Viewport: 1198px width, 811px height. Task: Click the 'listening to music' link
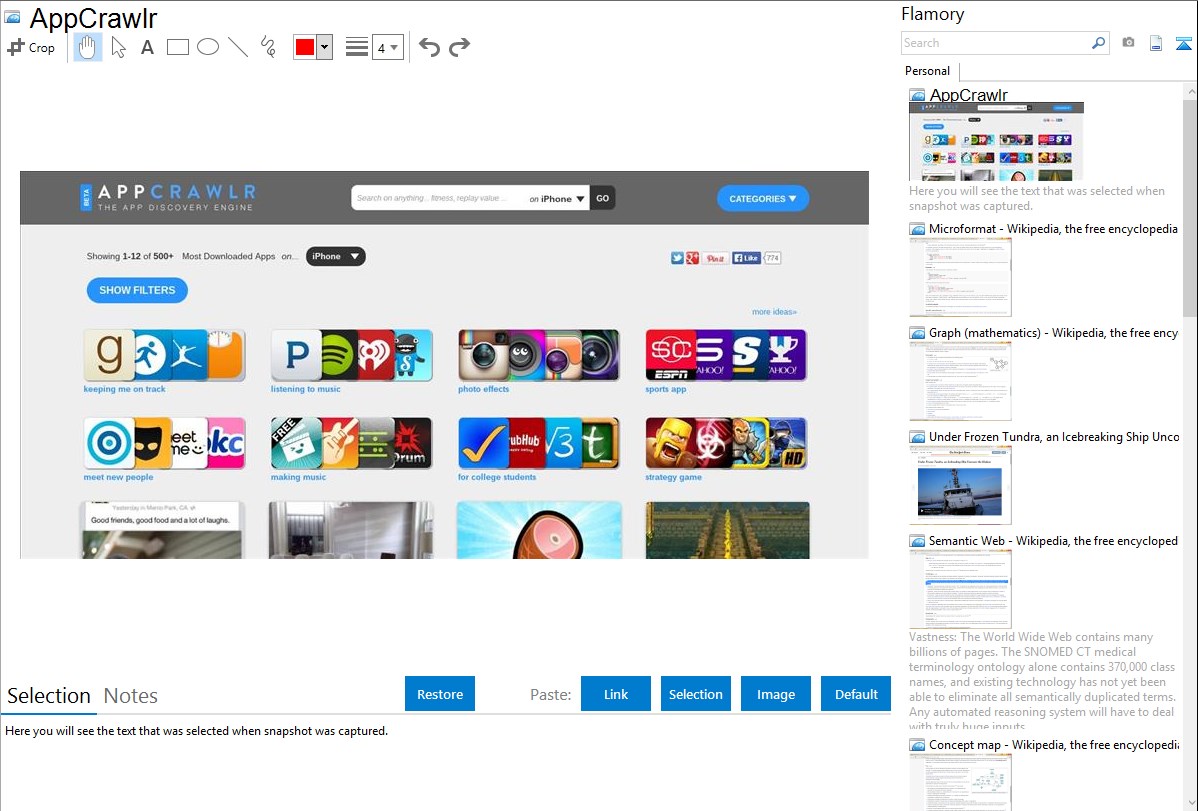pos(306,389)
